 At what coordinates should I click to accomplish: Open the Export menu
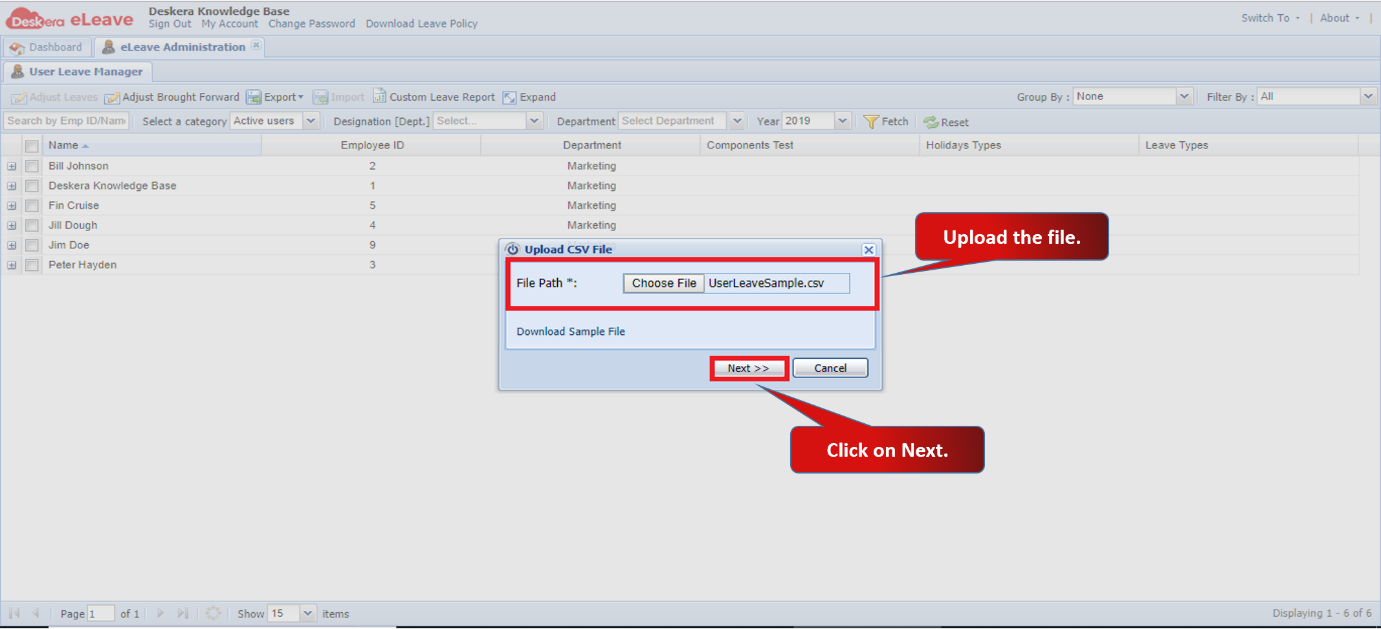(x=275, y=97)
